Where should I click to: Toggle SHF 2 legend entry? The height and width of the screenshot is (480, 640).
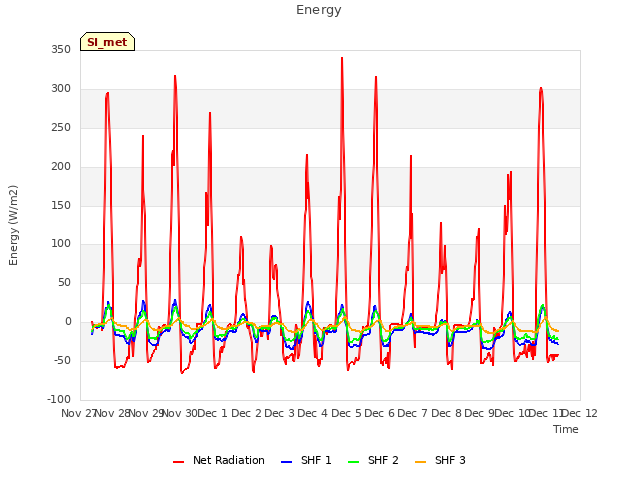[373, 460]
